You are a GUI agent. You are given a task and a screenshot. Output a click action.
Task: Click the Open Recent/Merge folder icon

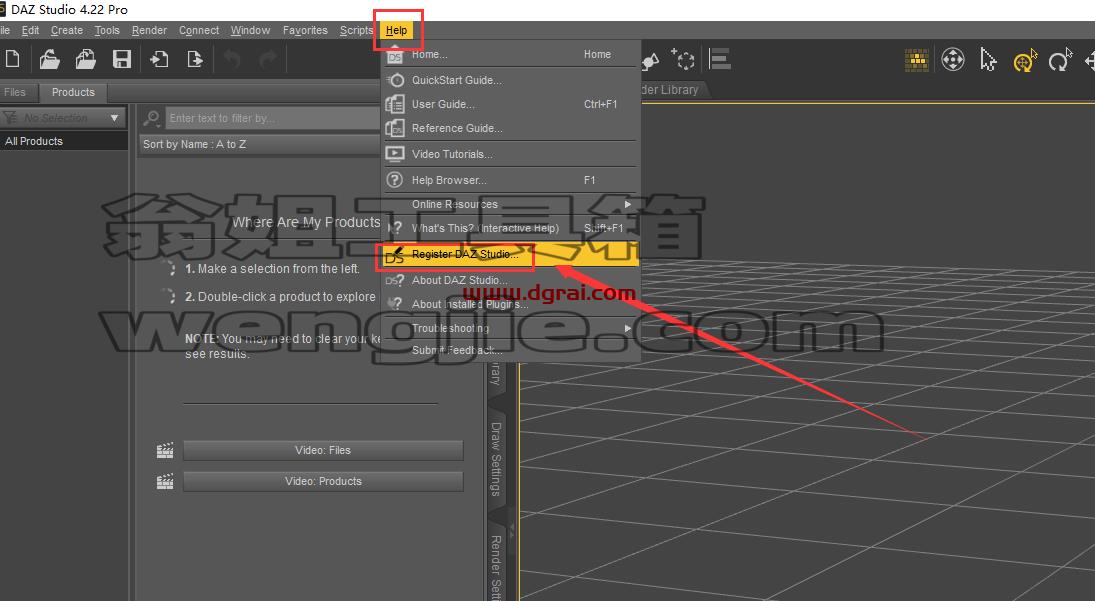click(x=86, y=59)
